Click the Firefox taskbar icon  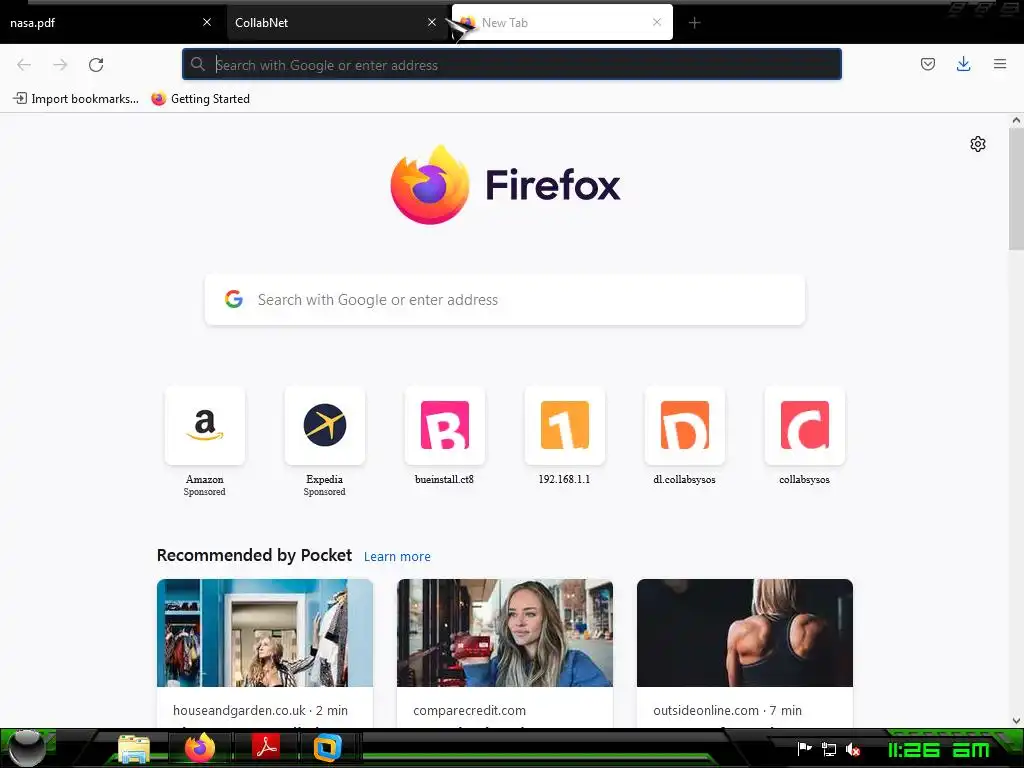click(200, 748)
